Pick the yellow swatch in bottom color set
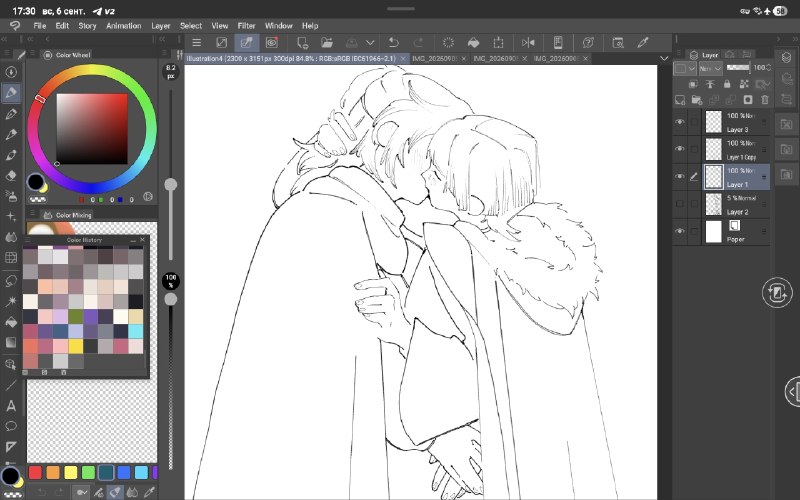This screenshot has width=800, height=500. click(x=70, y=472)
